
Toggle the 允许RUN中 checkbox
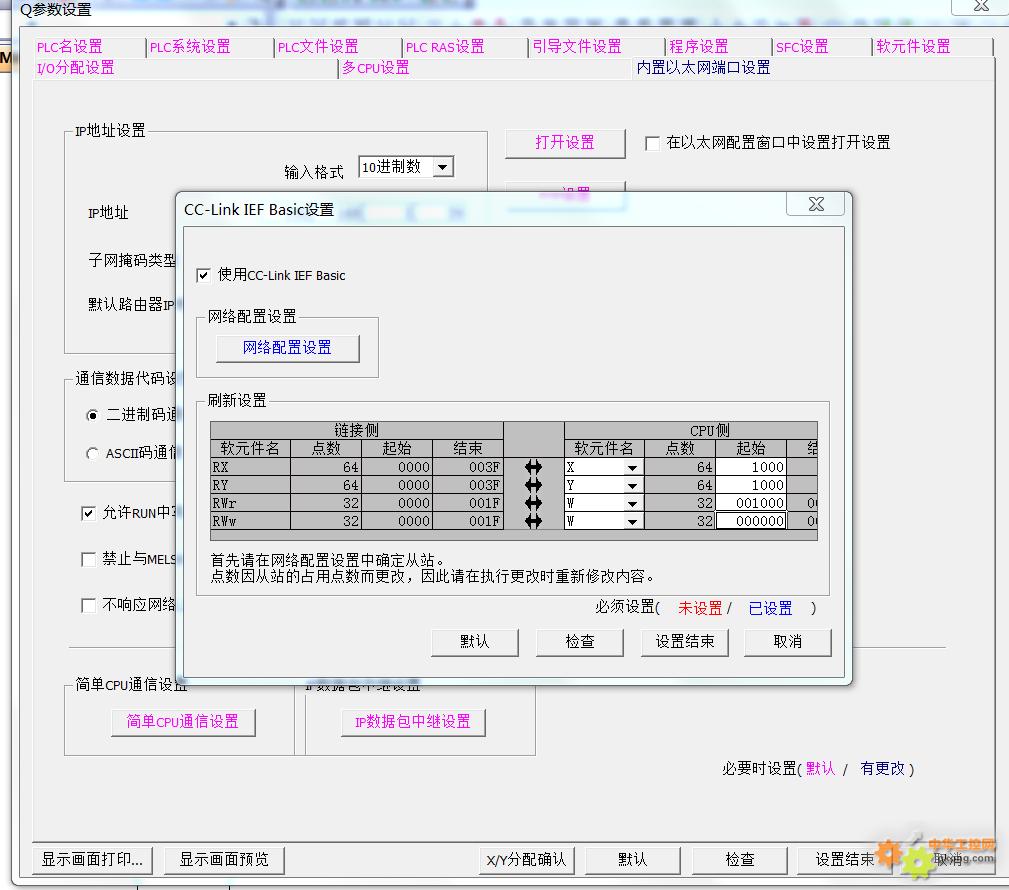(x=88, y=513)
